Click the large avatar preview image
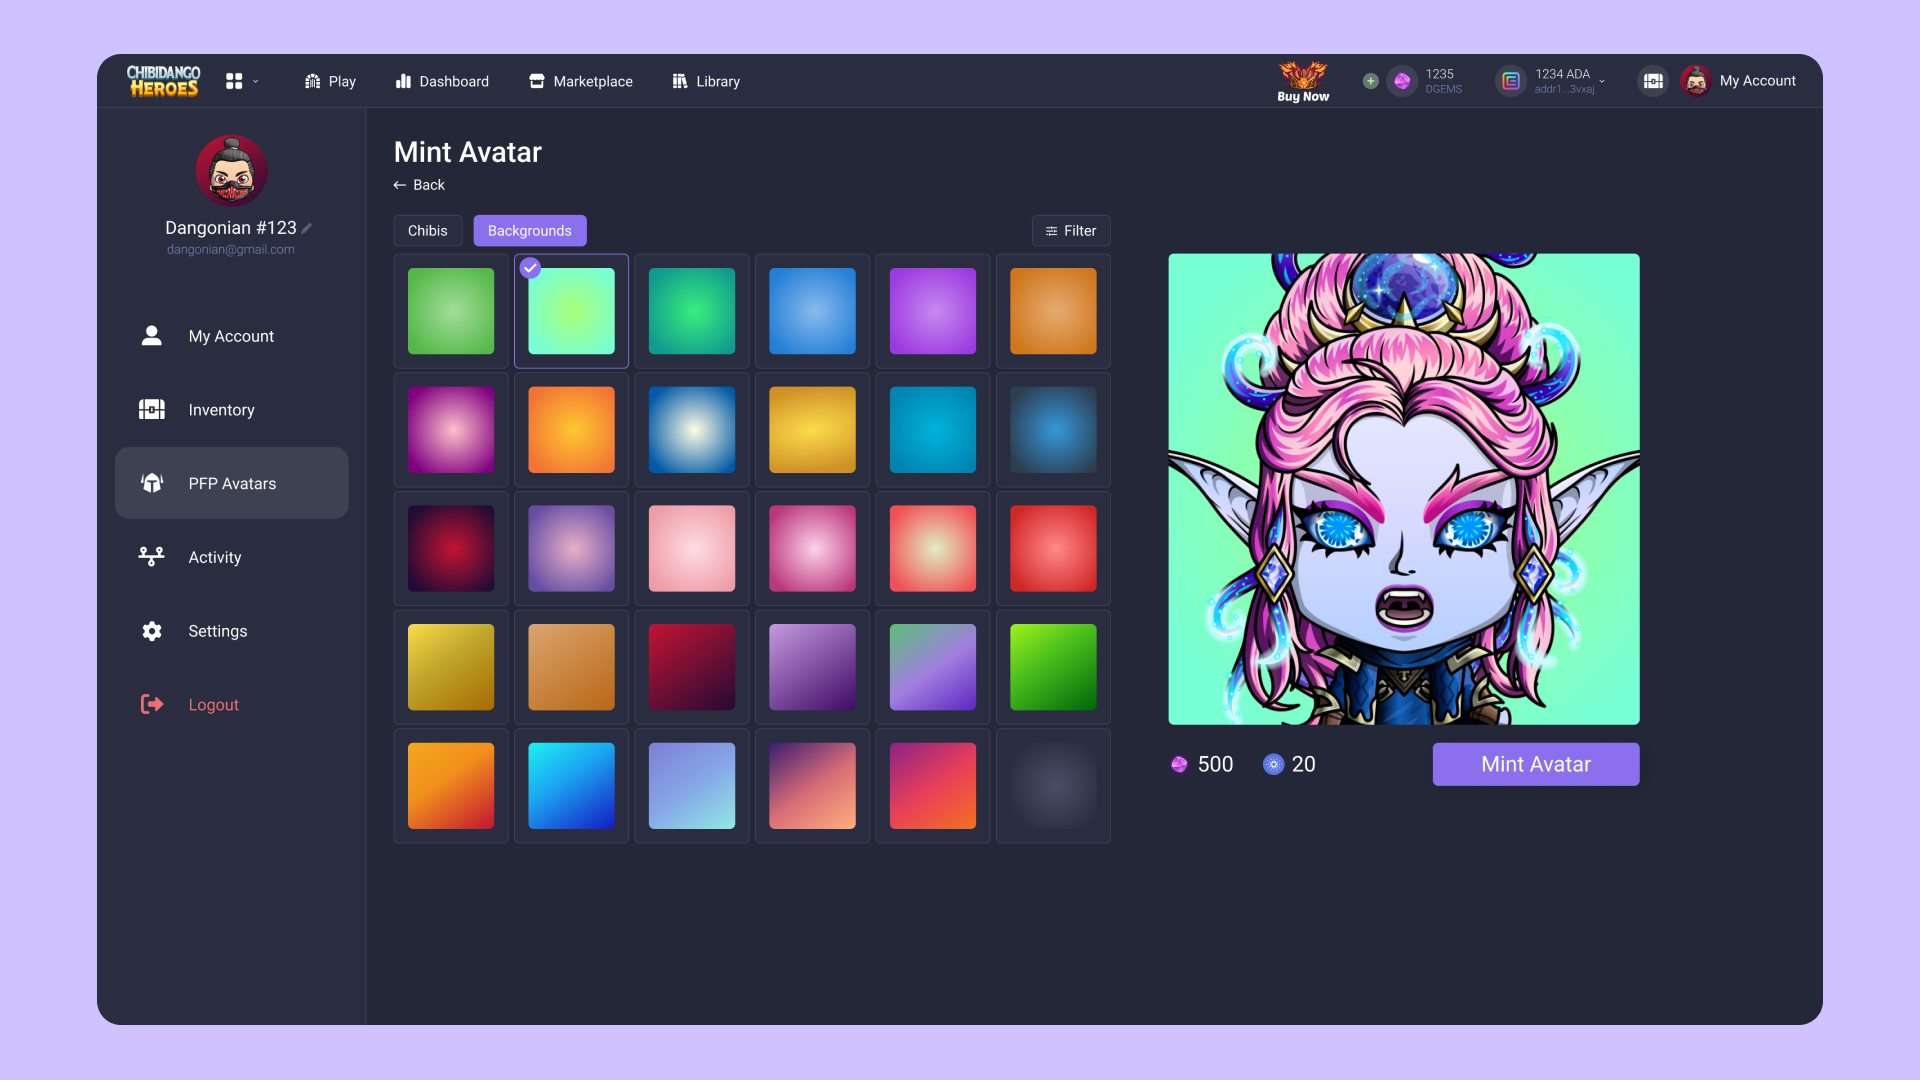1920x1080 pixels. pyautogui.click(x=1403, y=489)
